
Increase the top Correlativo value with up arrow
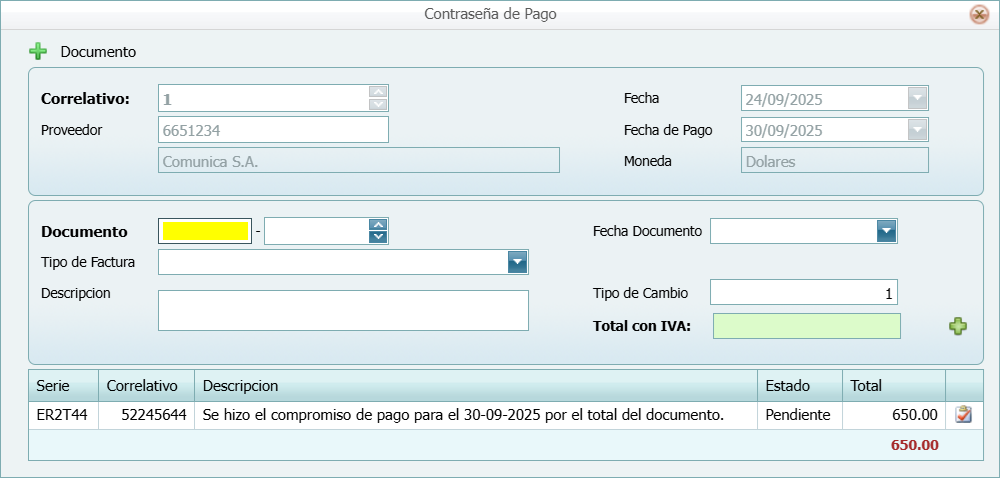[x=378, y=92]
